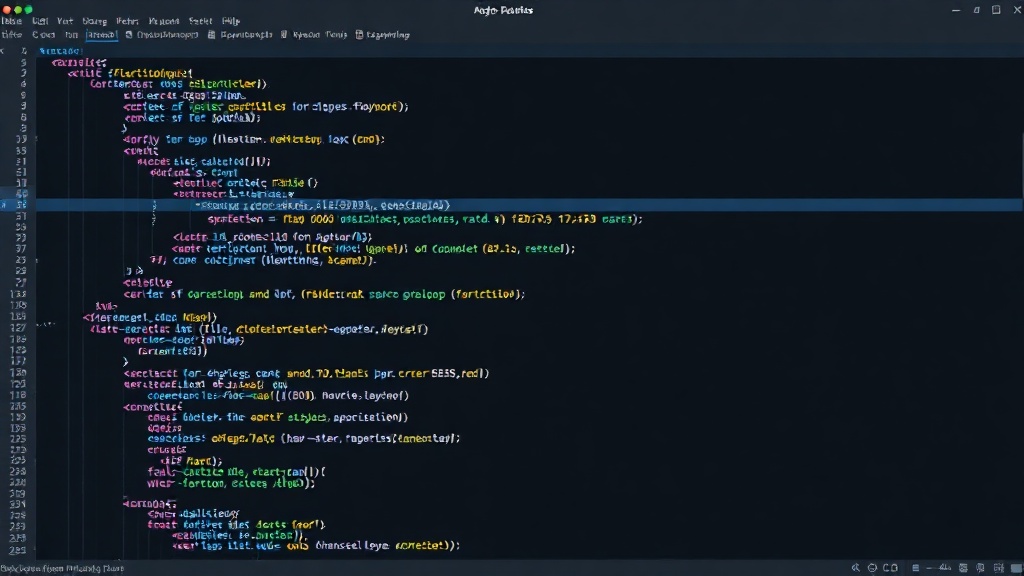
Task: Click the list-lines icon in the status bar
Action: (x=916, y=568)
